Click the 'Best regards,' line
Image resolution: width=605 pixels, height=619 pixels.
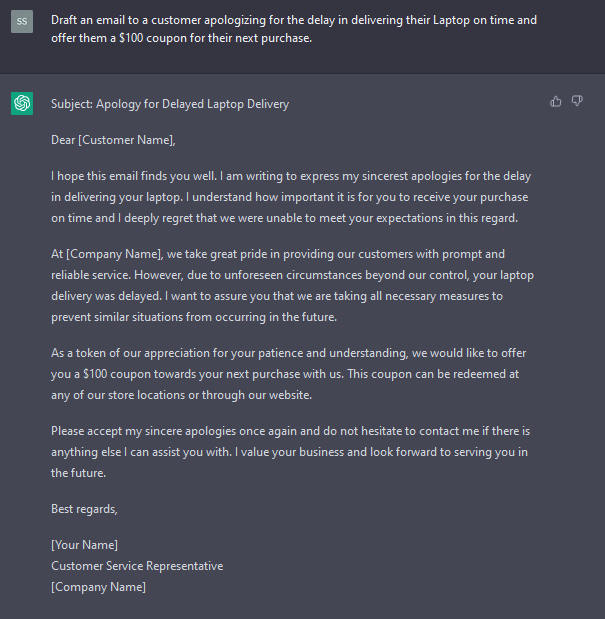click(x=84, y=509)
